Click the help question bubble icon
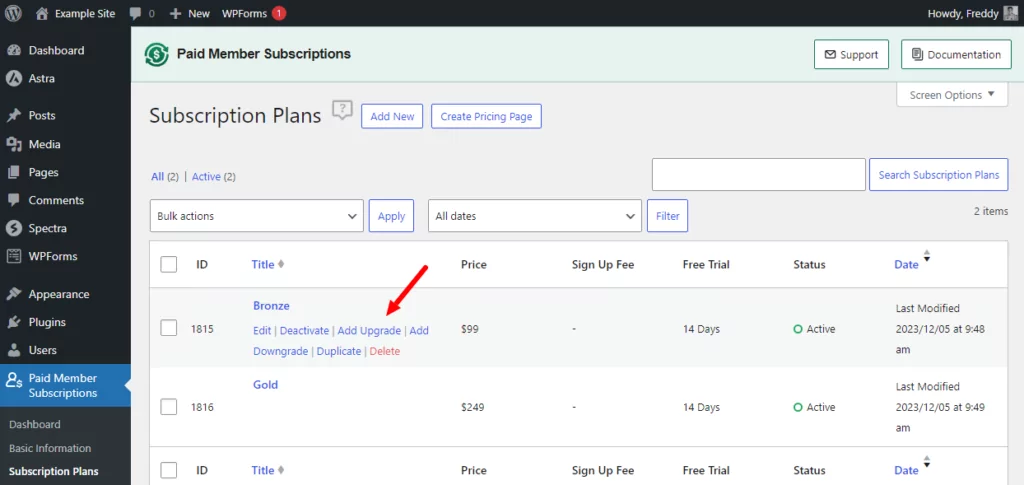The width and height of the screenshot is (1024, 485). [342, 110]
